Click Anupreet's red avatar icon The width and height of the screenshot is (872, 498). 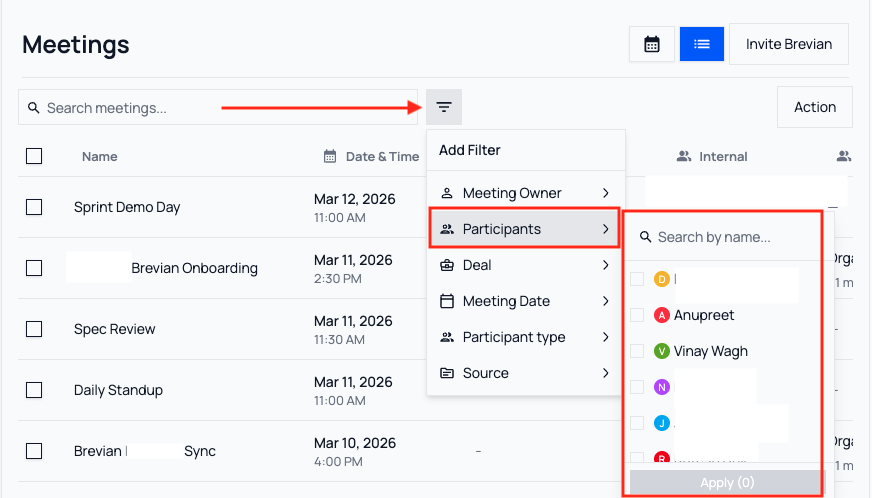[661, 315]
